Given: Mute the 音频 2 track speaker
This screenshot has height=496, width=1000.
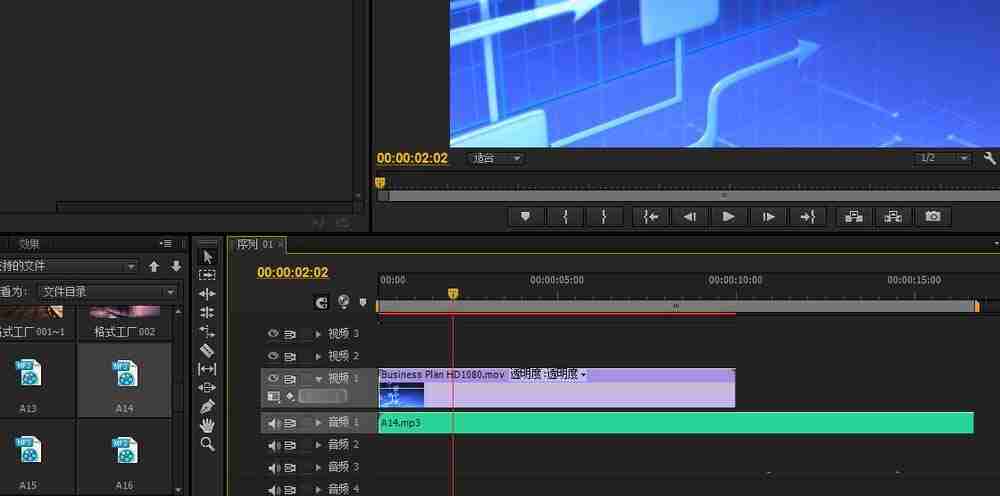Looking at the screenshot, I should (274, 445).
